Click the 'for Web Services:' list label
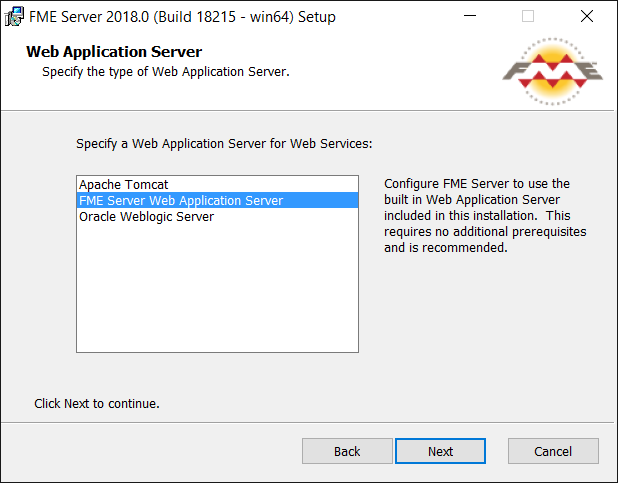The height and width of the screenshot is (483, 618). pyautogui.click(x=321, y=144)
